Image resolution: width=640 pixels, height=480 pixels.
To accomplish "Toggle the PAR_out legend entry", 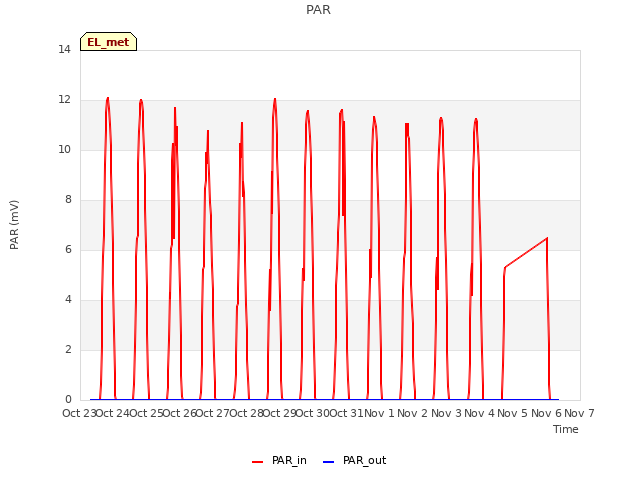I will [x=354, y=460].
